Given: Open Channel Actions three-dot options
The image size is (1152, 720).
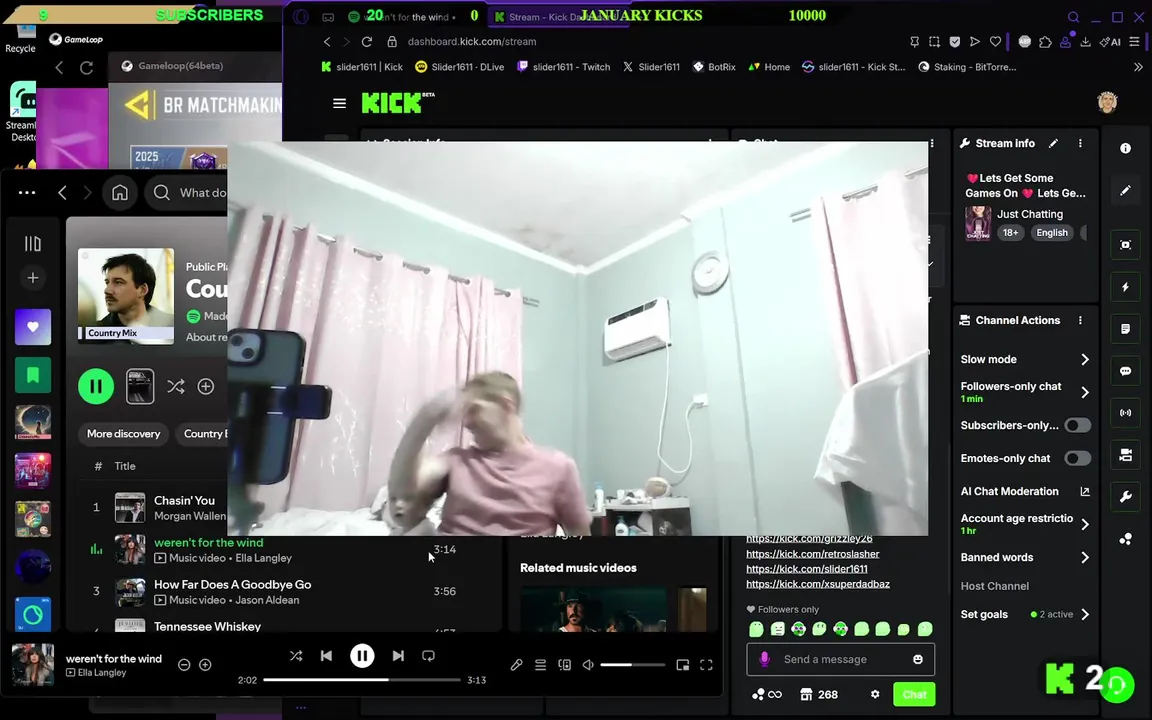Looking at the screenshot, I should (1080, 320).
